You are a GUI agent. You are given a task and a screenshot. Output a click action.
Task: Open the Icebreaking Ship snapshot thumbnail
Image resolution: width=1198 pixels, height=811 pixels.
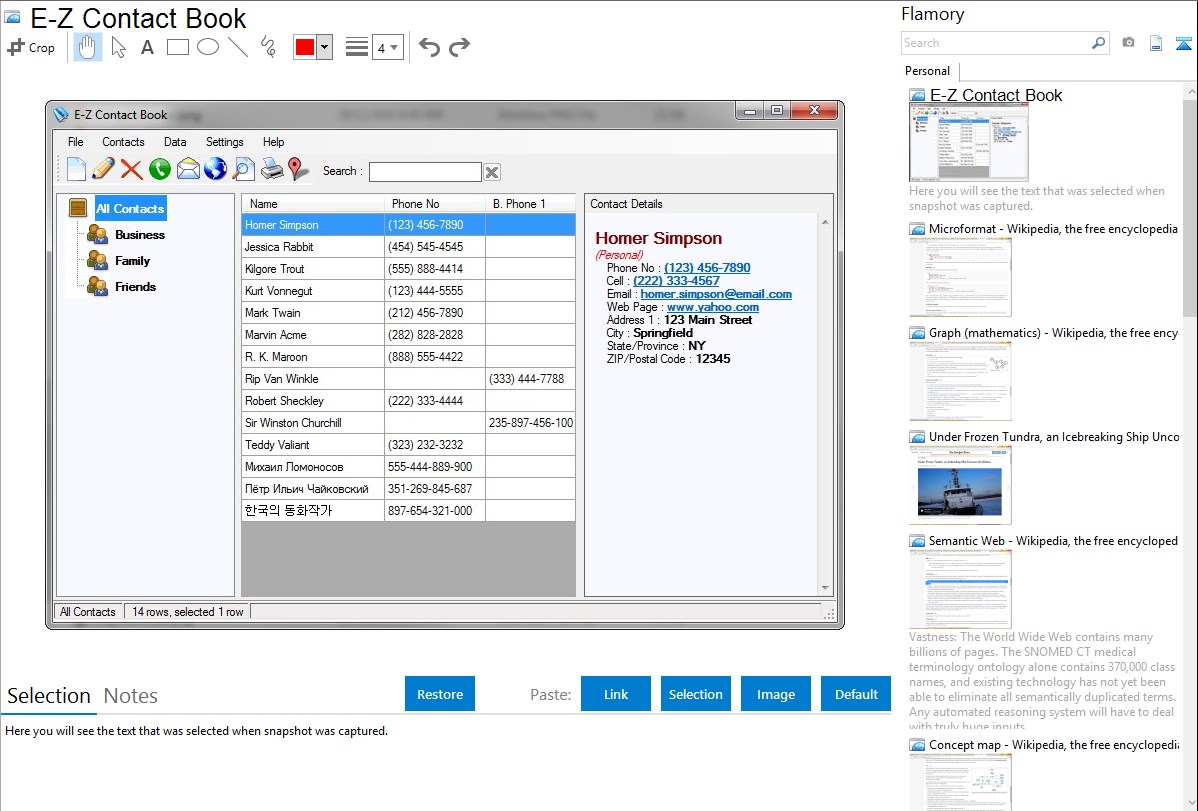tap(960, 485)
